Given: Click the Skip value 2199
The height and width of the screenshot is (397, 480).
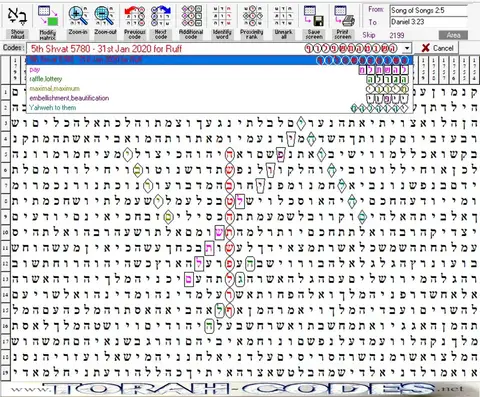Looking at the screenshot, I should coord(397,35).
